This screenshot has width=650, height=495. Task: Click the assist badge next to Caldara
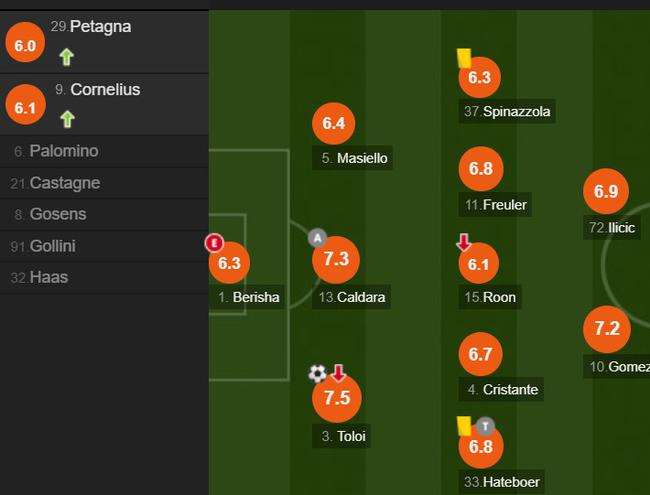[x=317, y=238]
